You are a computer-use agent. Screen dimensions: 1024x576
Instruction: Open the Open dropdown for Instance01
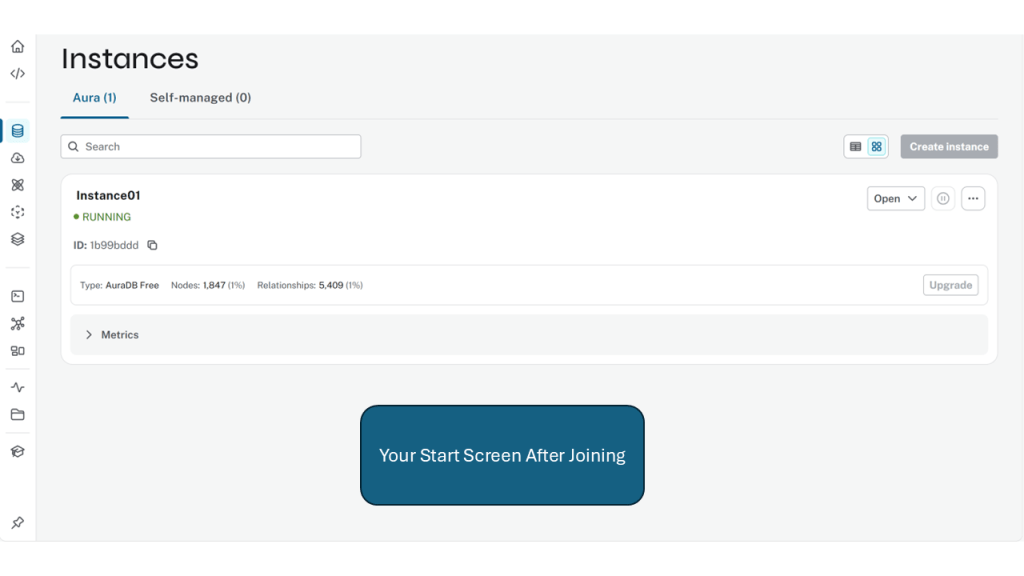(895, 199)
